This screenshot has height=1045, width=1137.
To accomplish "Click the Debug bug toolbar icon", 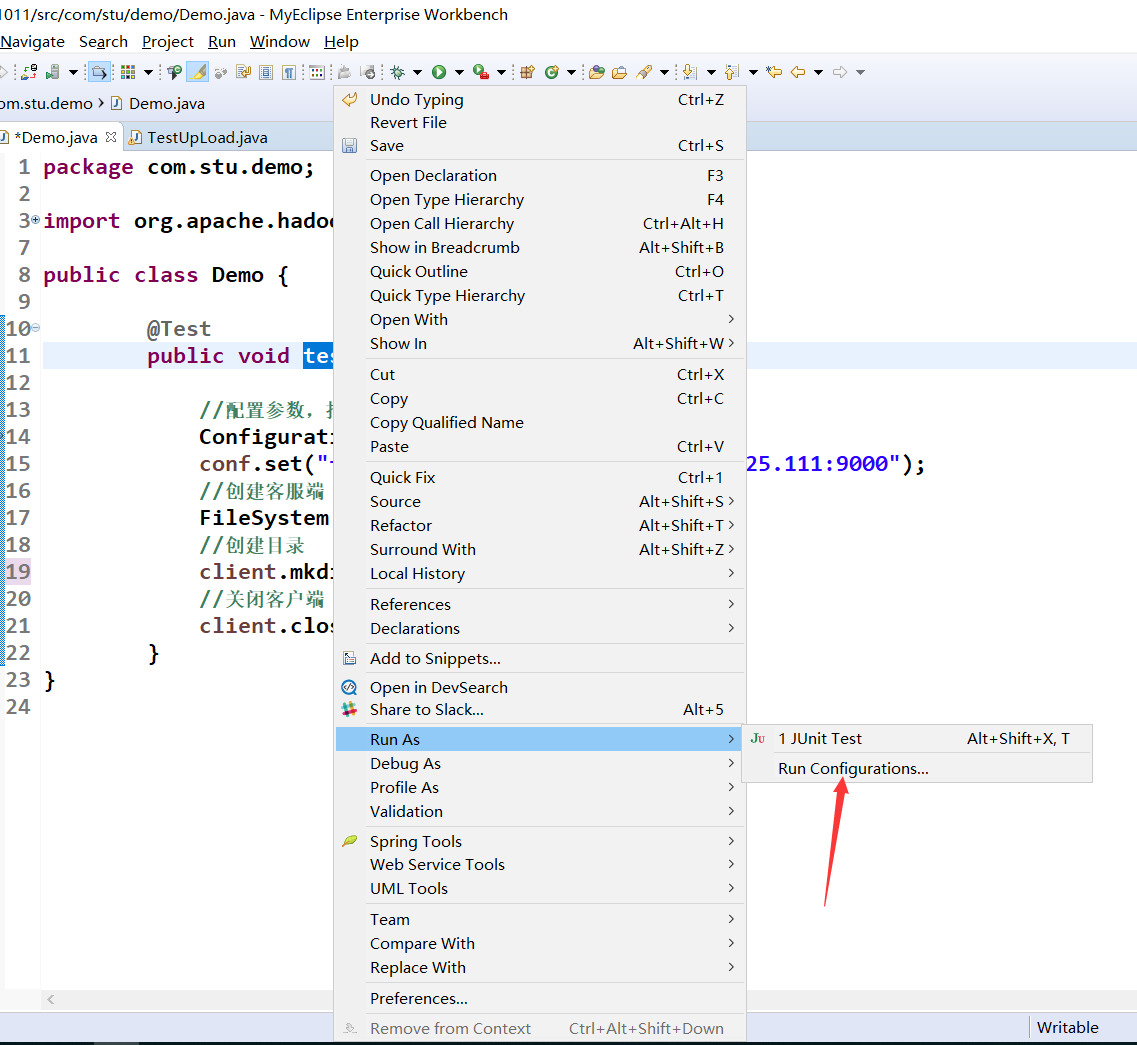I will (x=397, y=72).
